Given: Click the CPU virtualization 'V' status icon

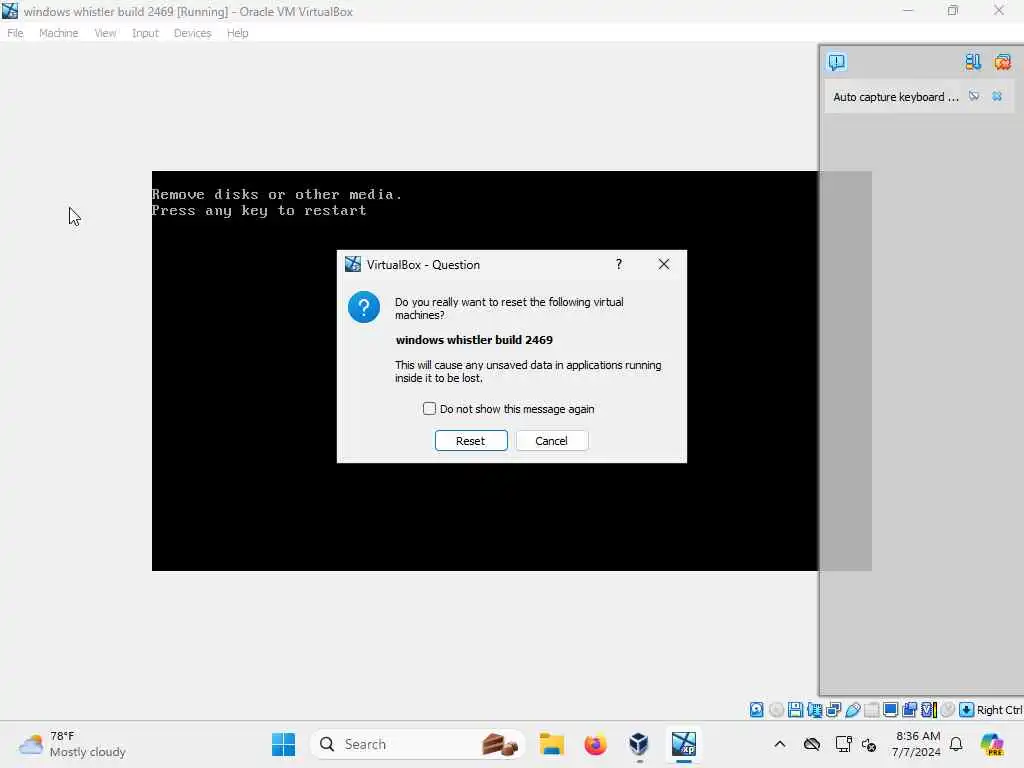Looking at the screenshot, I should (x=929, y=710).
